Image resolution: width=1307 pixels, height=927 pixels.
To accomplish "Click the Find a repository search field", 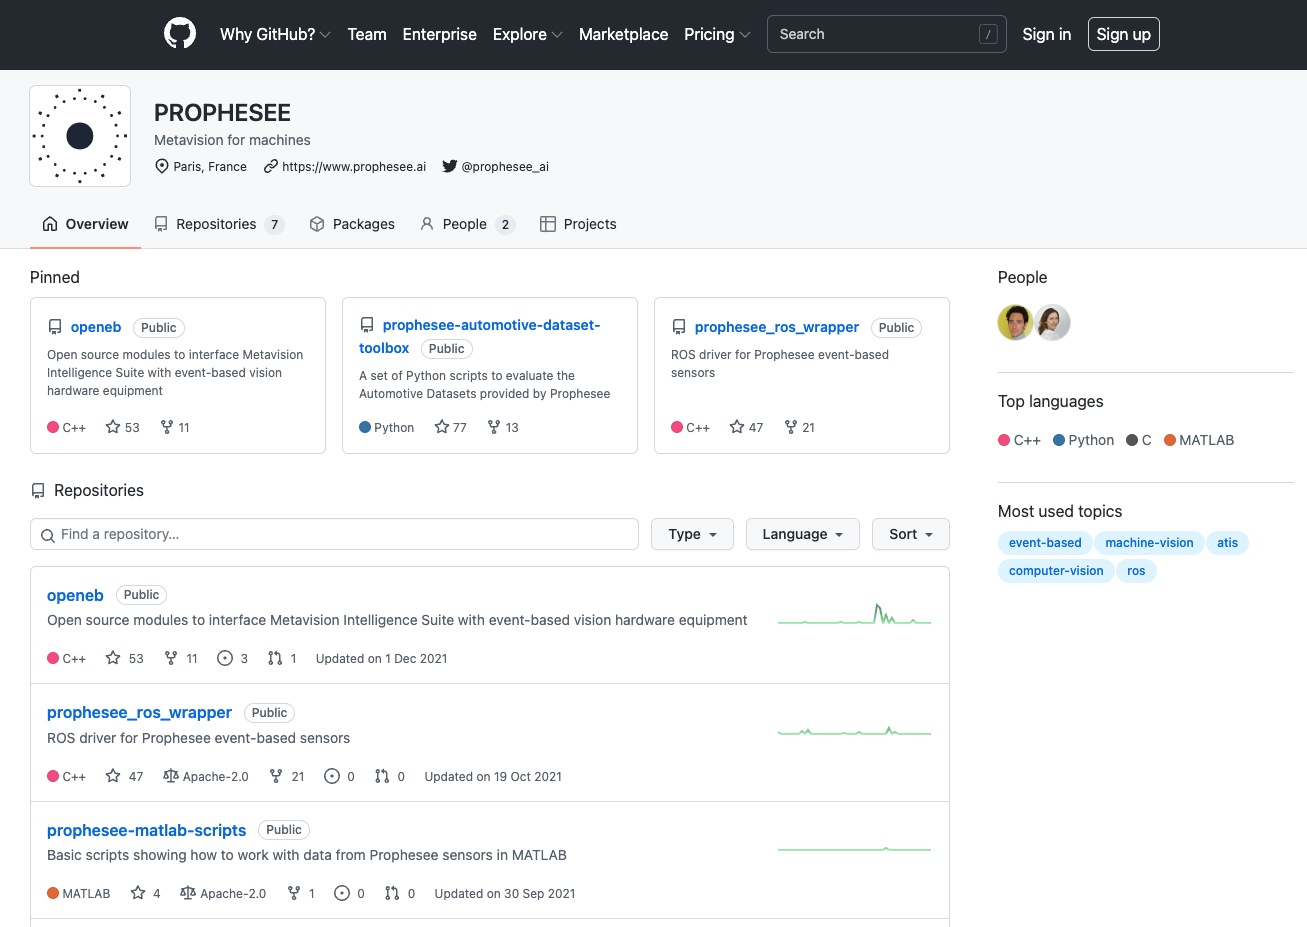I will (x=334, y=534).
